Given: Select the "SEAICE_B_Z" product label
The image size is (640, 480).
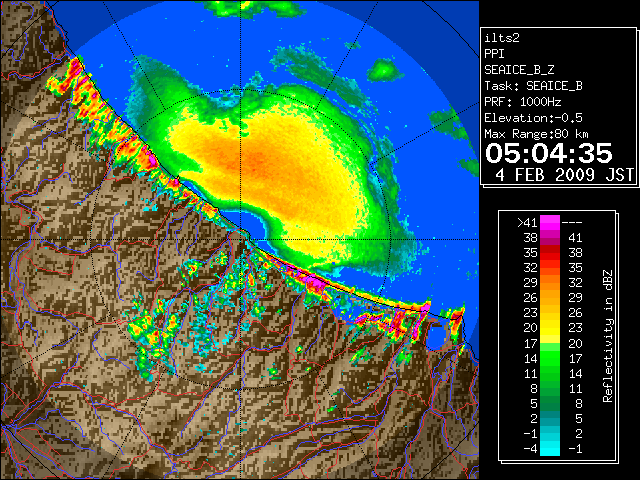Looking at the screenshot, I should click(x=519, y=70).
